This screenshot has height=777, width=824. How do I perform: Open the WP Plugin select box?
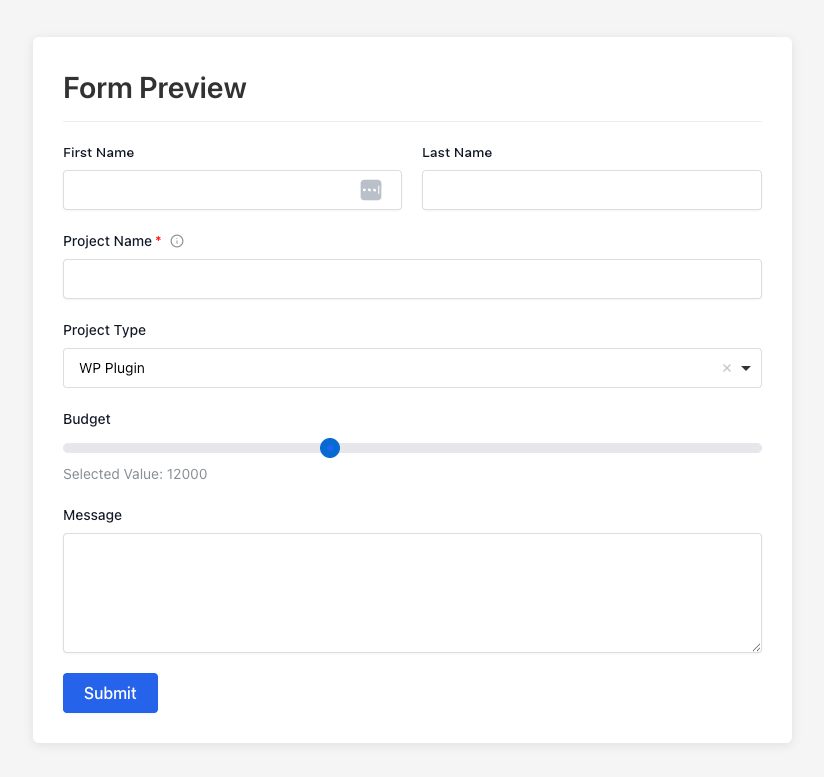390,368
